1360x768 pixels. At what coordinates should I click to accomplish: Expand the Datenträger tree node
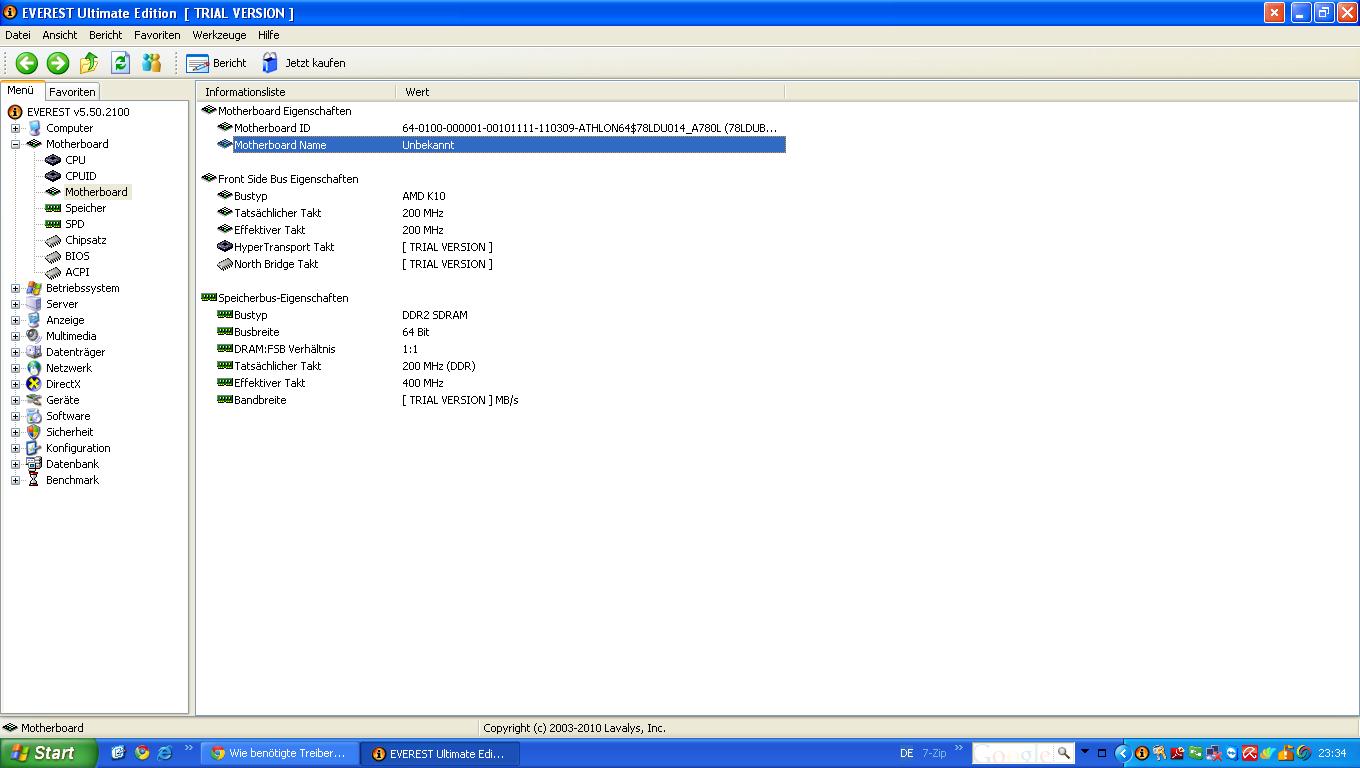15,352
